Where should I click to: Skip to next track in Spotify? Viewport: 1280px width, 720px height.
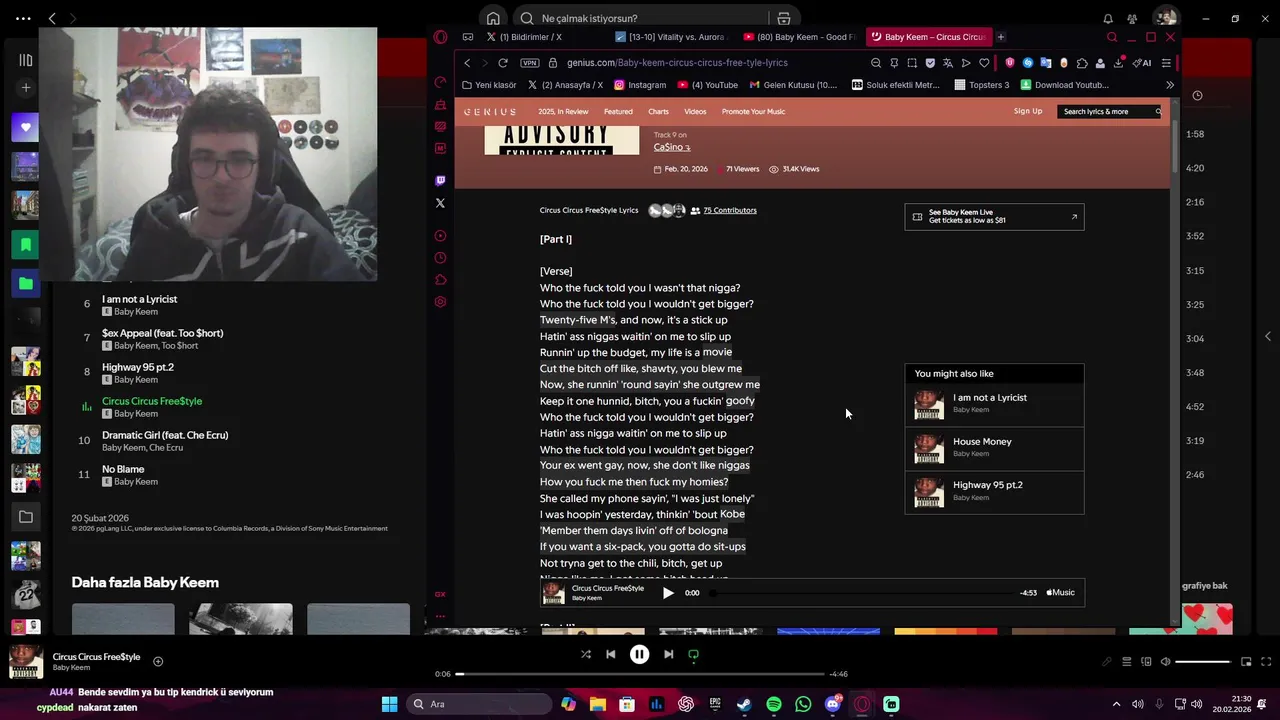click(x=668, y=654)
